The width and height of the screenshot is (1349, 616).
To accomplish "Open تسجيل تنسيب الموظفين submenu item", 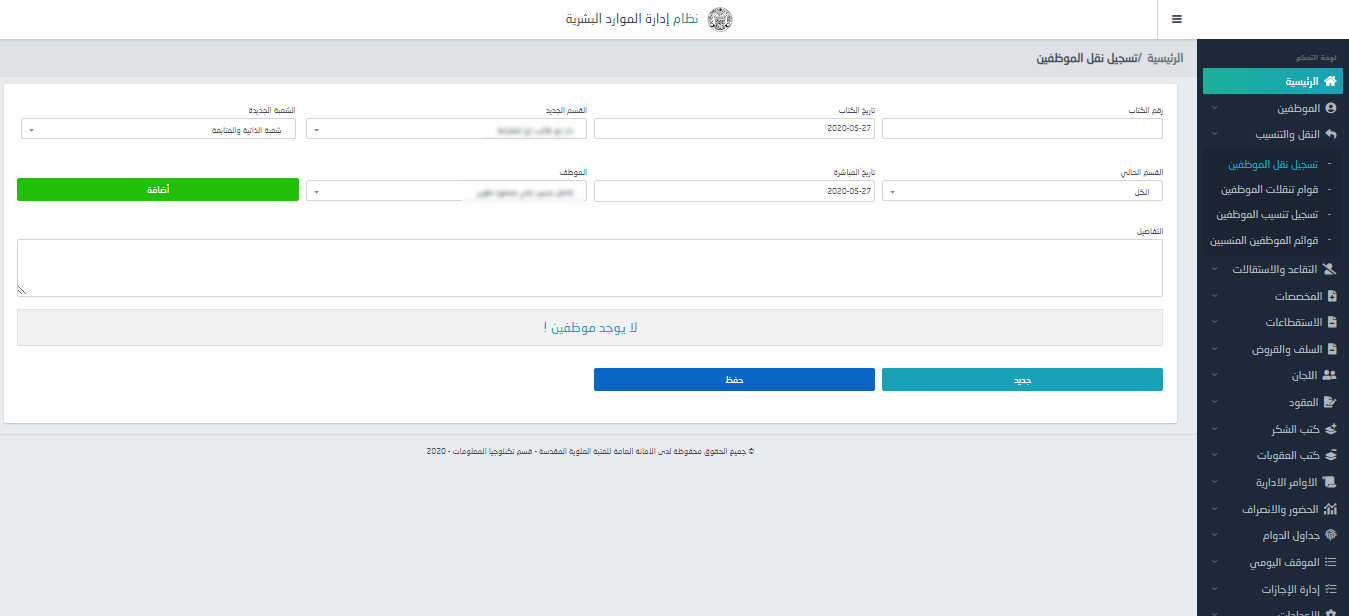I will tap(1267, 214).
